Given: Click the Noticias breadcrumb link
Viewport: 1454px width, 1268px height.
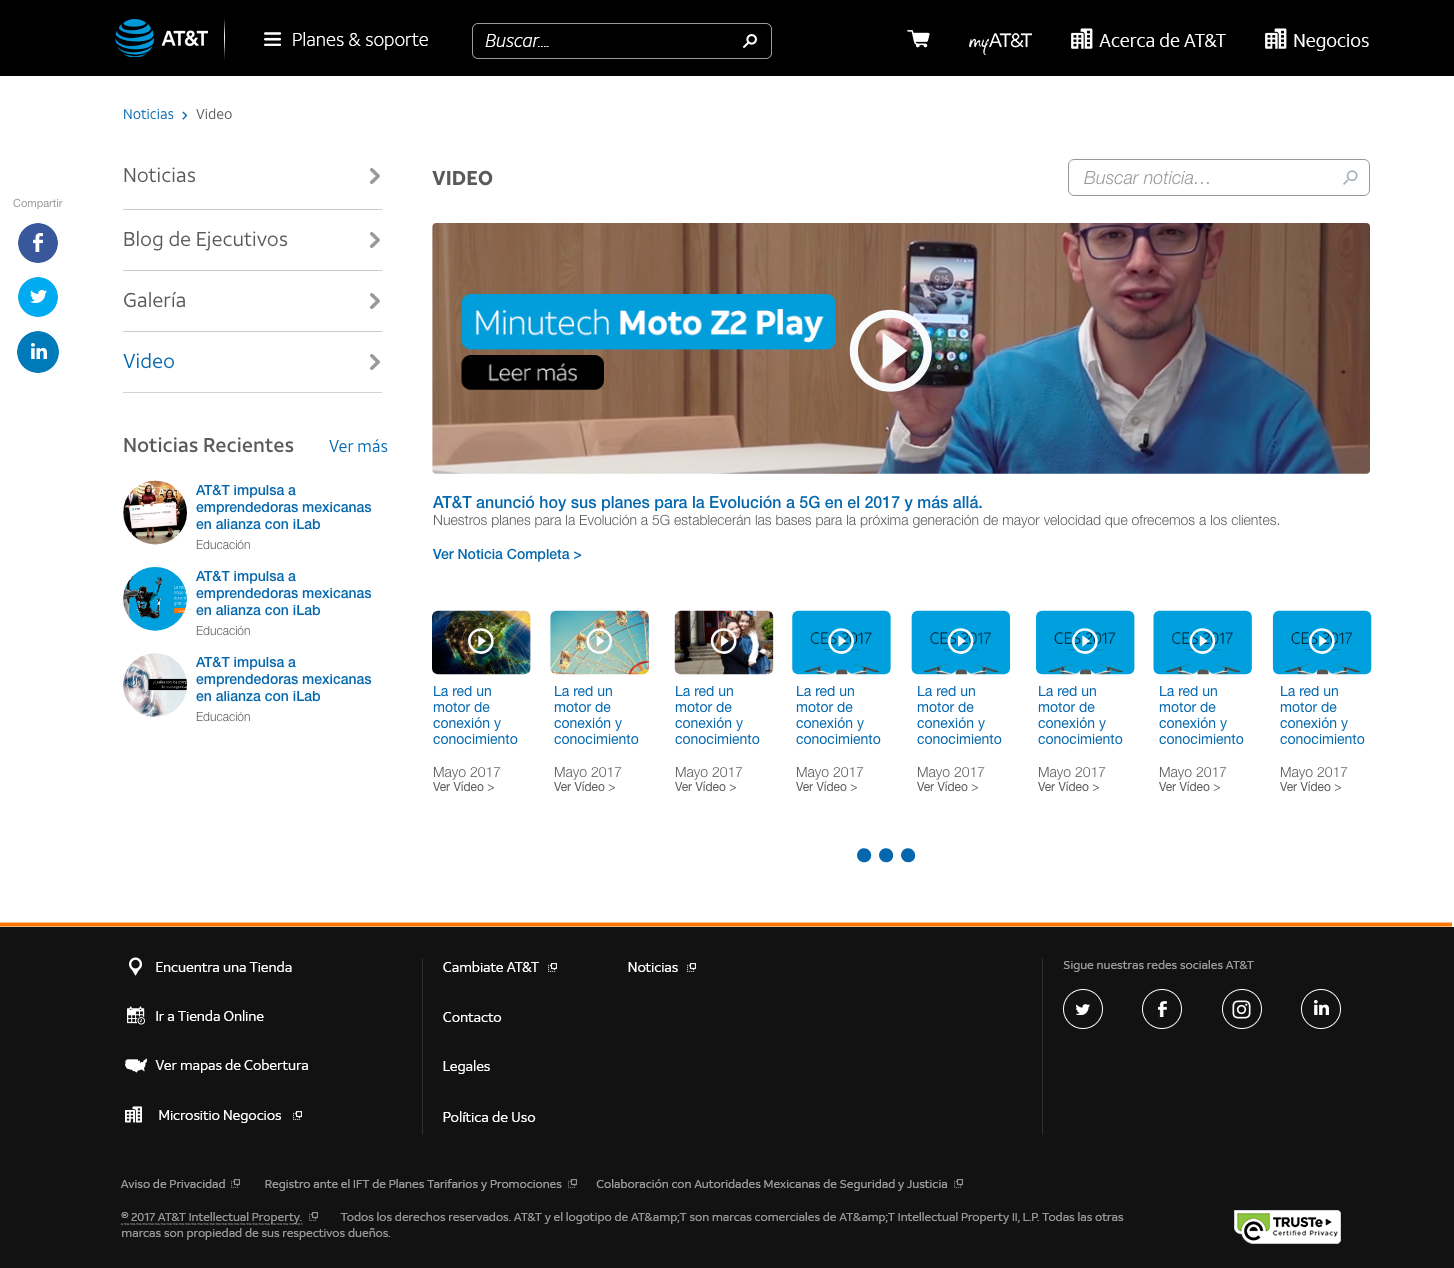Looking at the screenshot, I should point(148,114).
